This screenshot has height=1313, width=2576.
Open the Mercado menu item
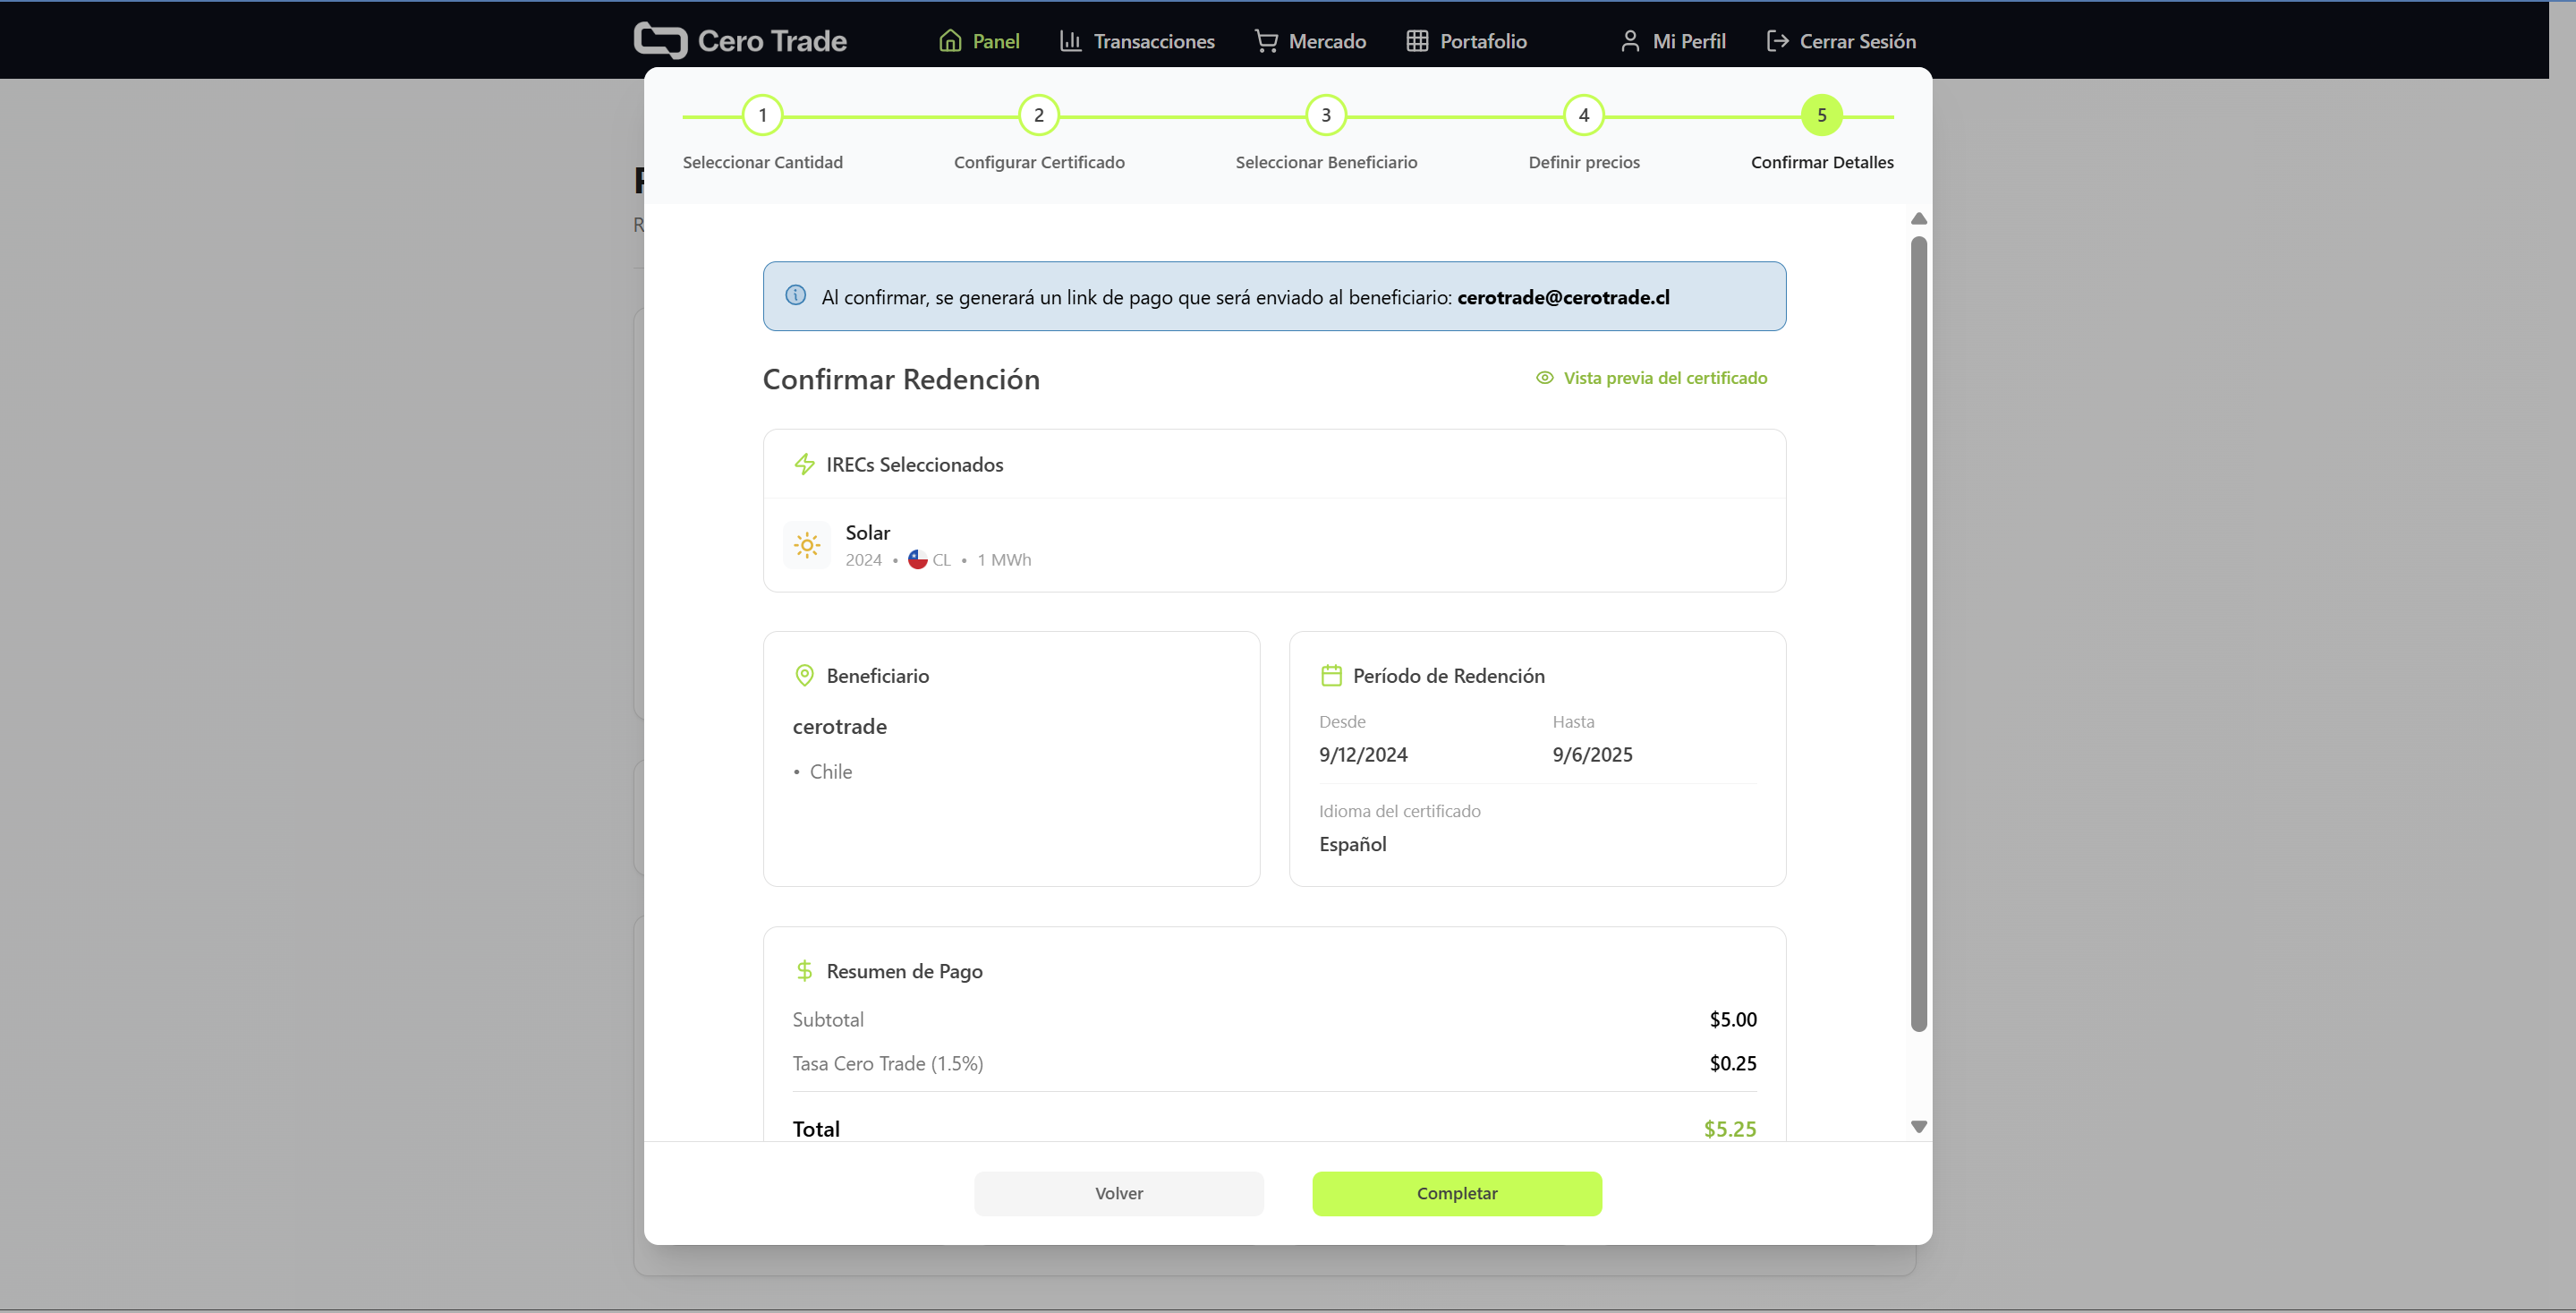click(x=1326, y=41)
